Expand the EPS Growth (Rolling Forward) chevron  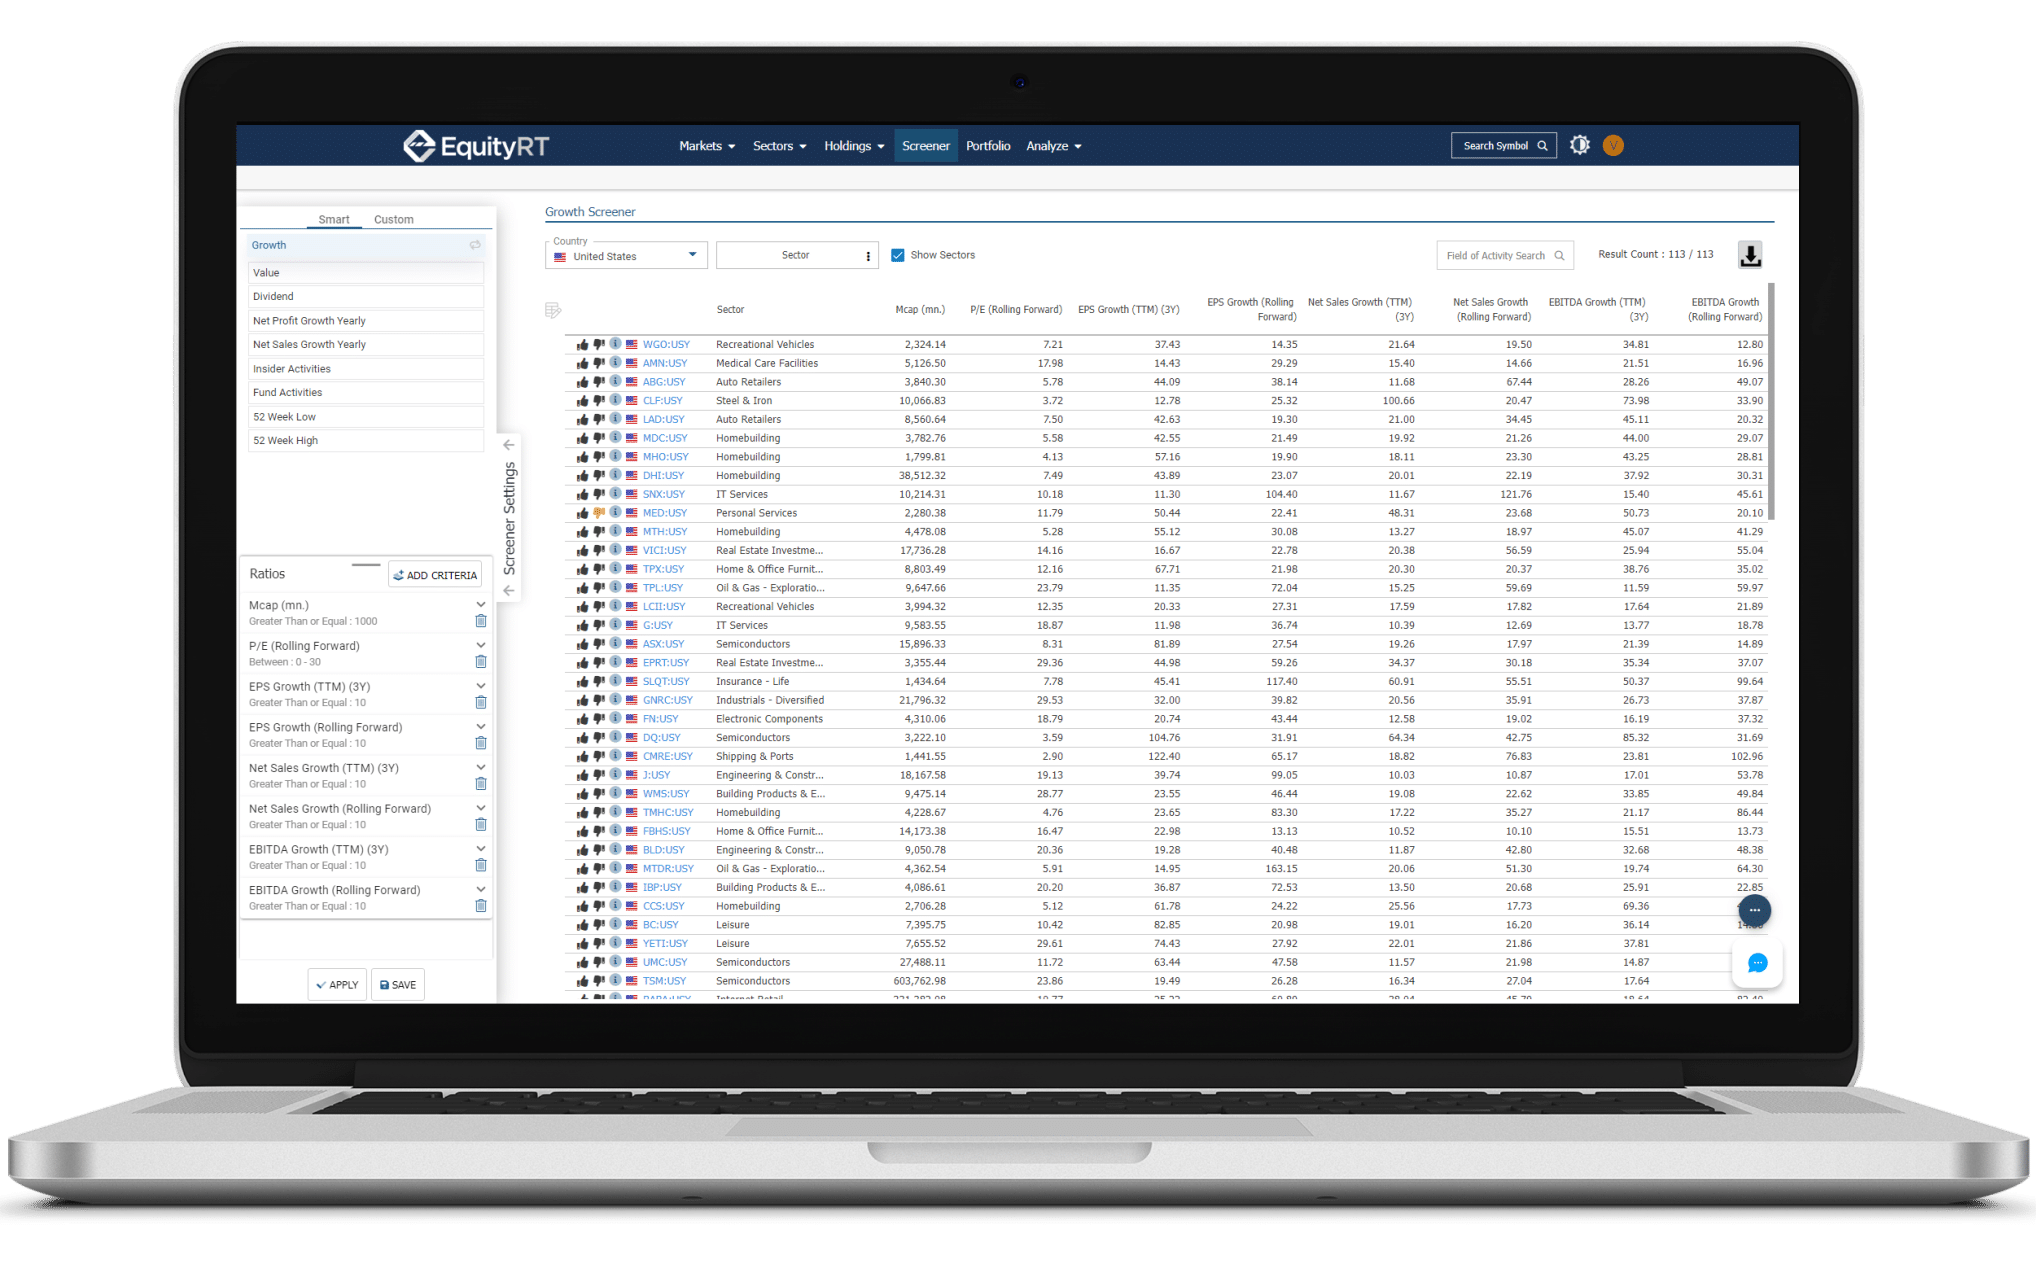click(x=481, y=727)
